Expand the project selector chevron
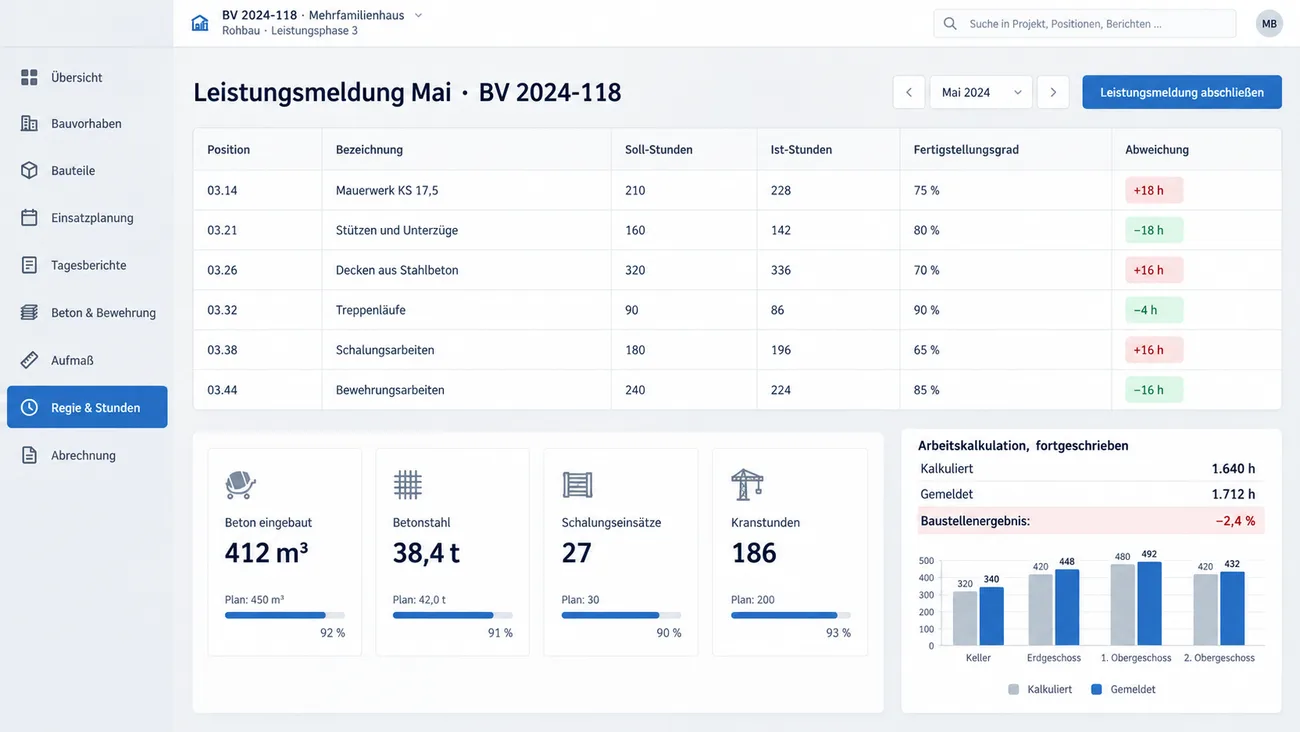The height and width of the screenshot is (732, 1300). [418, 15]
